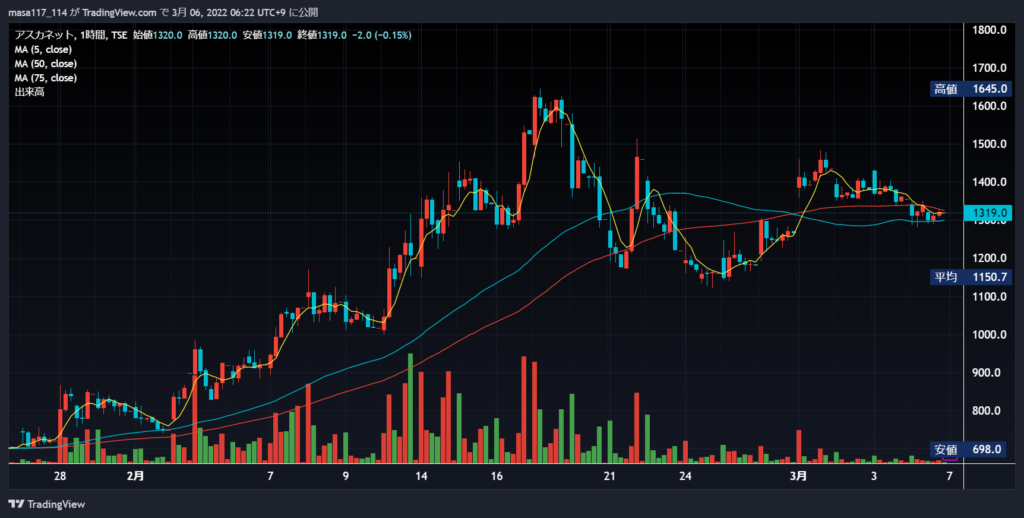Viewport: 1024px width, 518px height.
Task: Click the TradingView logo at the chart bottom
Action: (46, 504)
